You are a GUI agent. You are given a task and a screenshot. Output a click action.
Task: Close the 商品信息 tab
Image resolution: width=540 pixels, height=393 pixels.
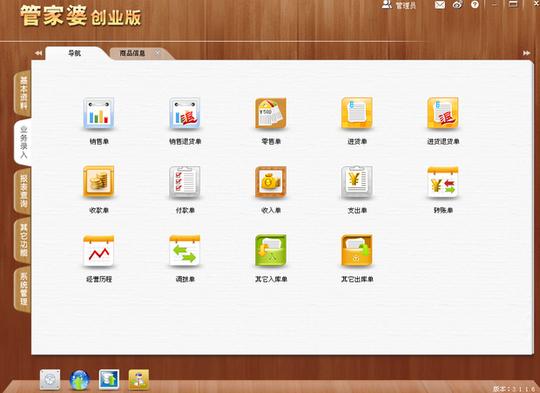157,53
